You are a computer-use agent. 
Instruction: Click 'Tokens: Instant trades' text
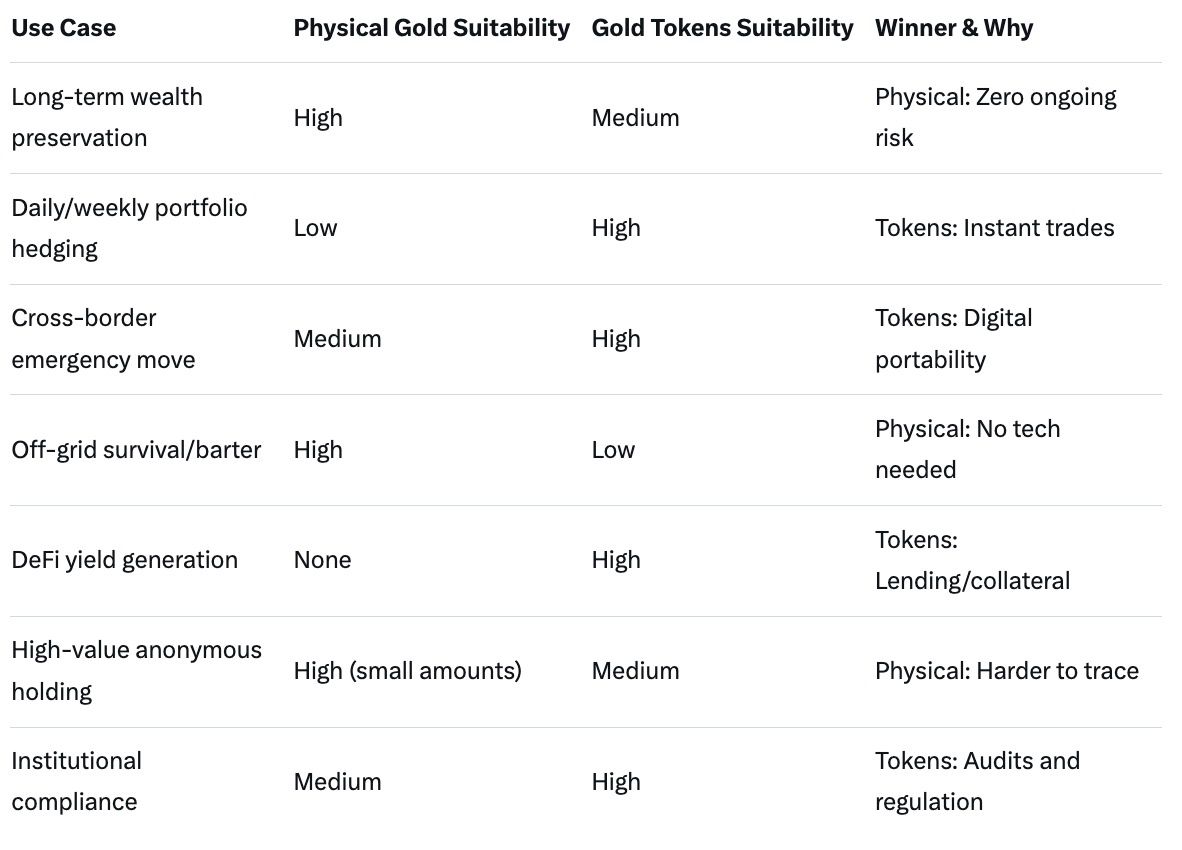(x=994, y=228)
